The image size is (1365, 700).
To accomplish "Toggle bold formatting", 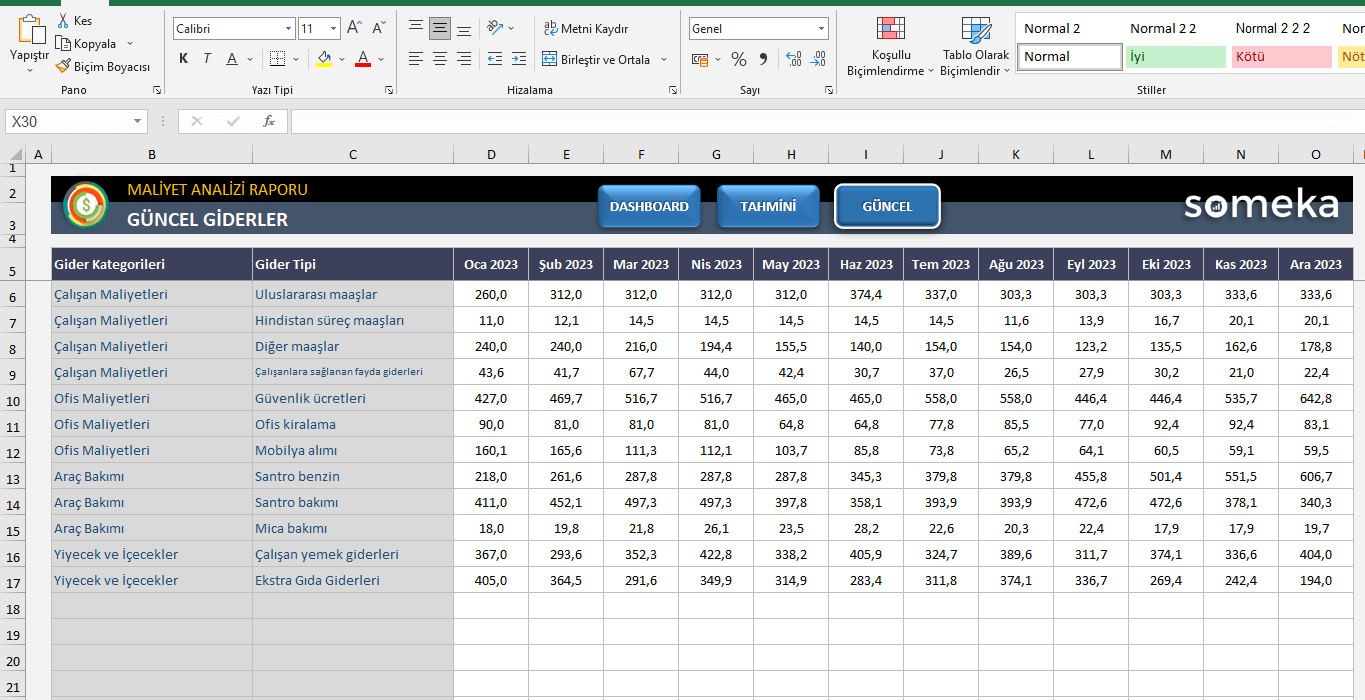I will pyautogui.click(x=183, y=59).
